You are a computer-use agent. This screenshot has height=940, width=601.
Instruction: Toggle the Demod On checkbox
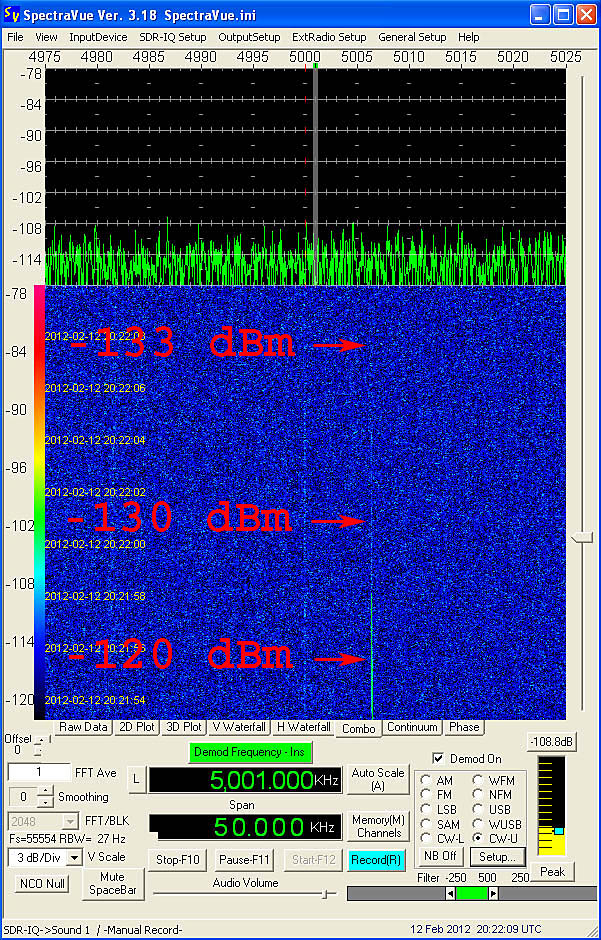coord(439,758)
